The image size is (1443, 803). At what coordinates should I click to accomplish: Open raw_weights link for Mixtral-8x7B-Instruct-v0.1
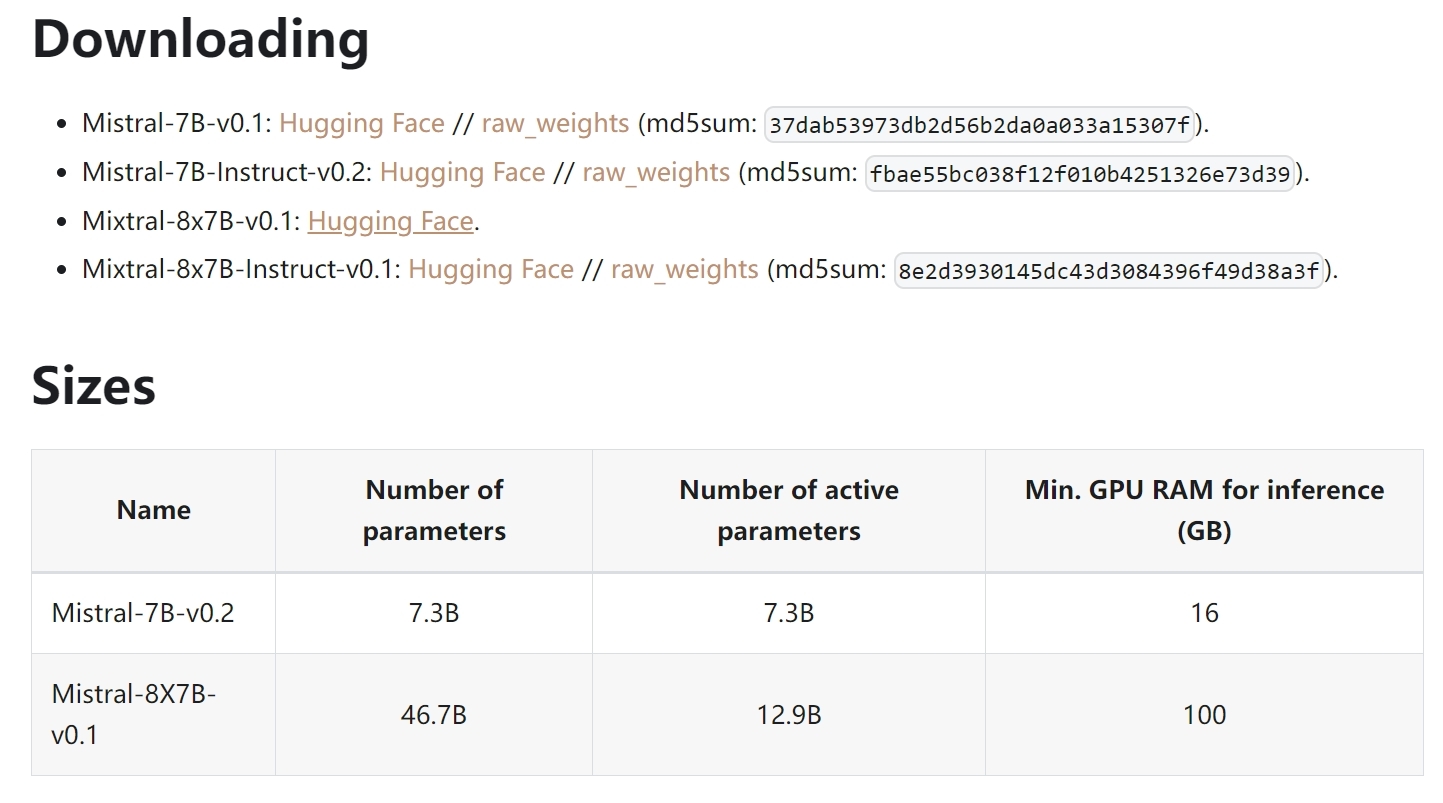[685, 269]
